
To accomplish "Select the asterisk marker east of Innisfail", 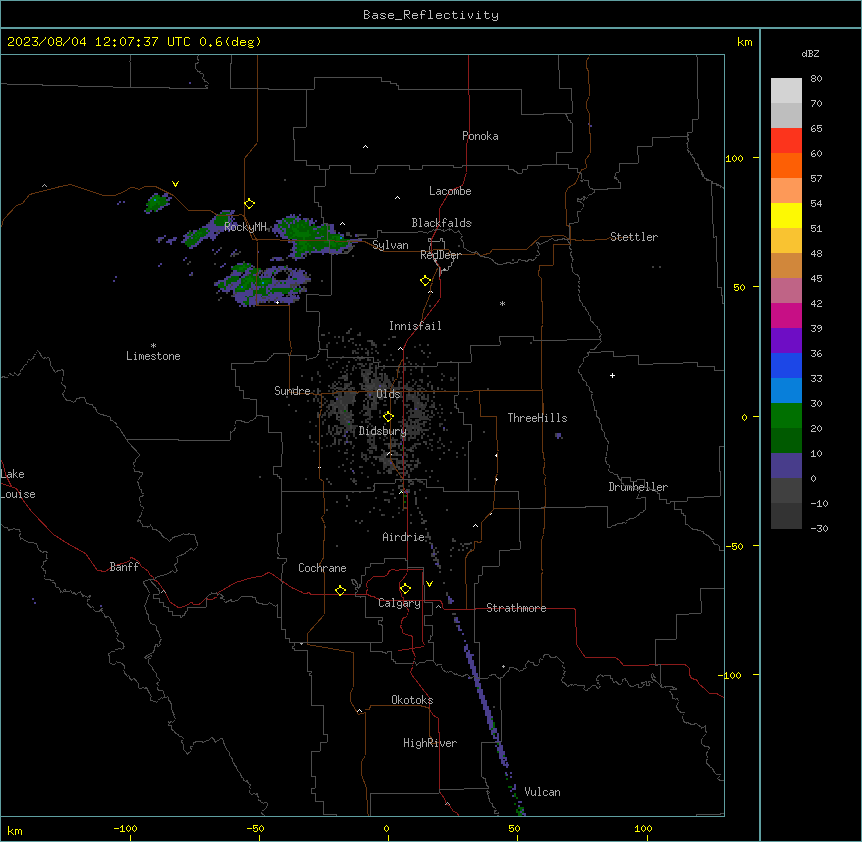I will coord(502,303).
